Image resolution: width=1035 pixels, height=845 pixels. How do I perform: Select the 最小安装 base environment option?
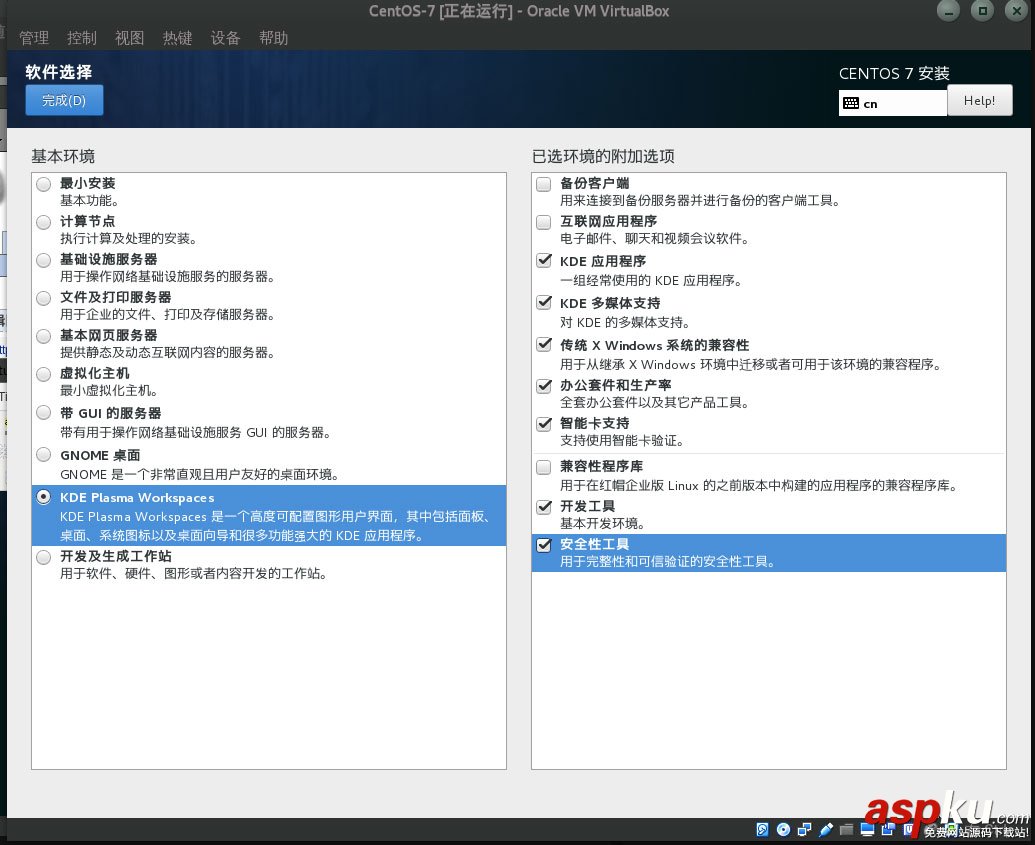pyautogui.click(x=43, y=183)
